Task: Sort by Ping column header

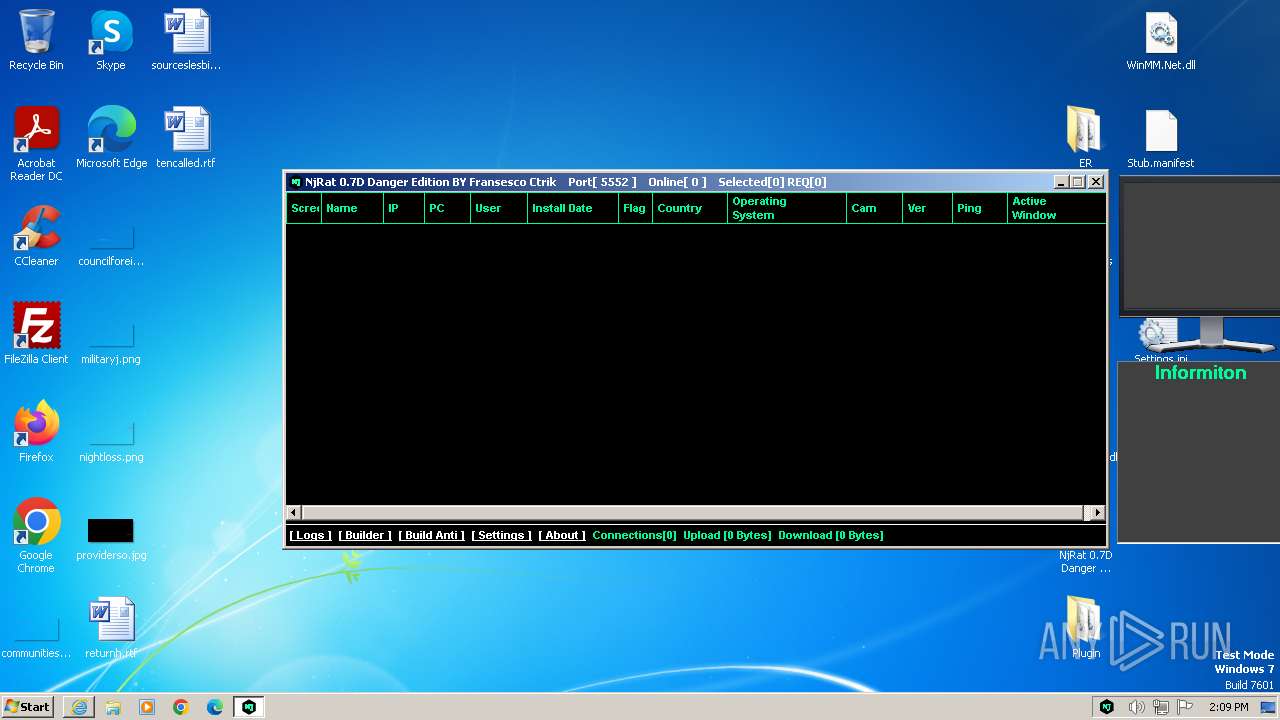Action: [979, 208]
